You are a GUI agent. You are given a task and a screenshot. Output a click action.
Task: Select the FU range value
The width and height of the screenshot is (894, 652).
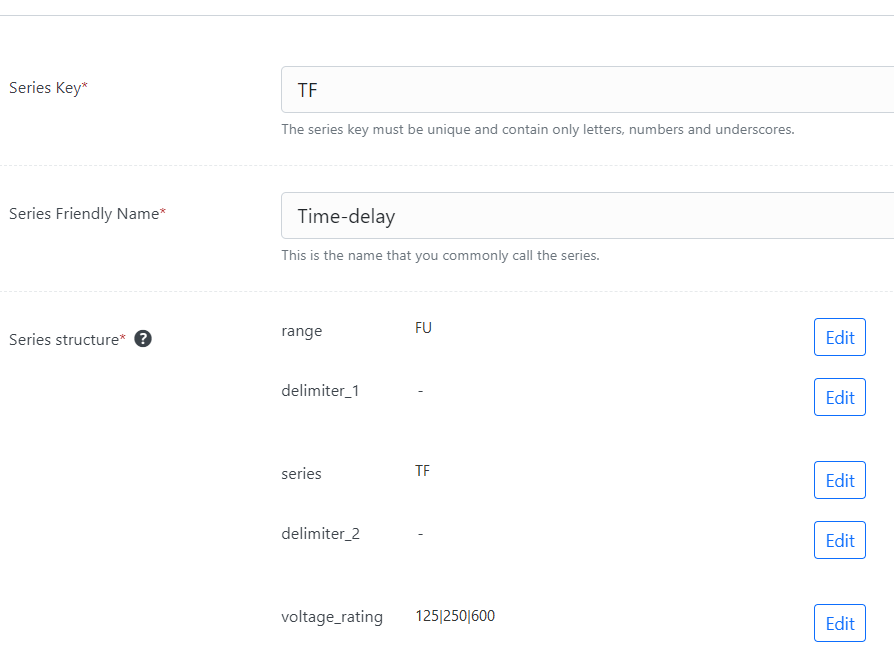coord(423,328)
